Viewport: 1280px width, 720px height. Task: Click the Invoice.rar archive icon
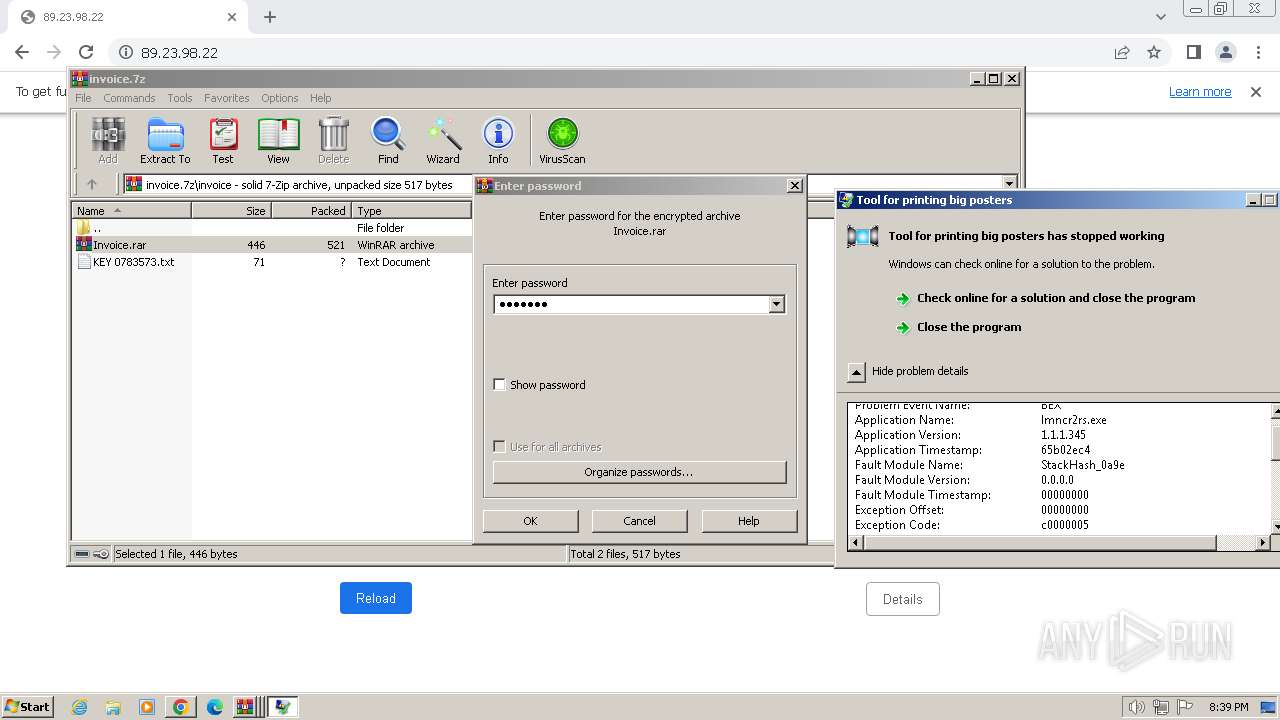coord(83,245)
